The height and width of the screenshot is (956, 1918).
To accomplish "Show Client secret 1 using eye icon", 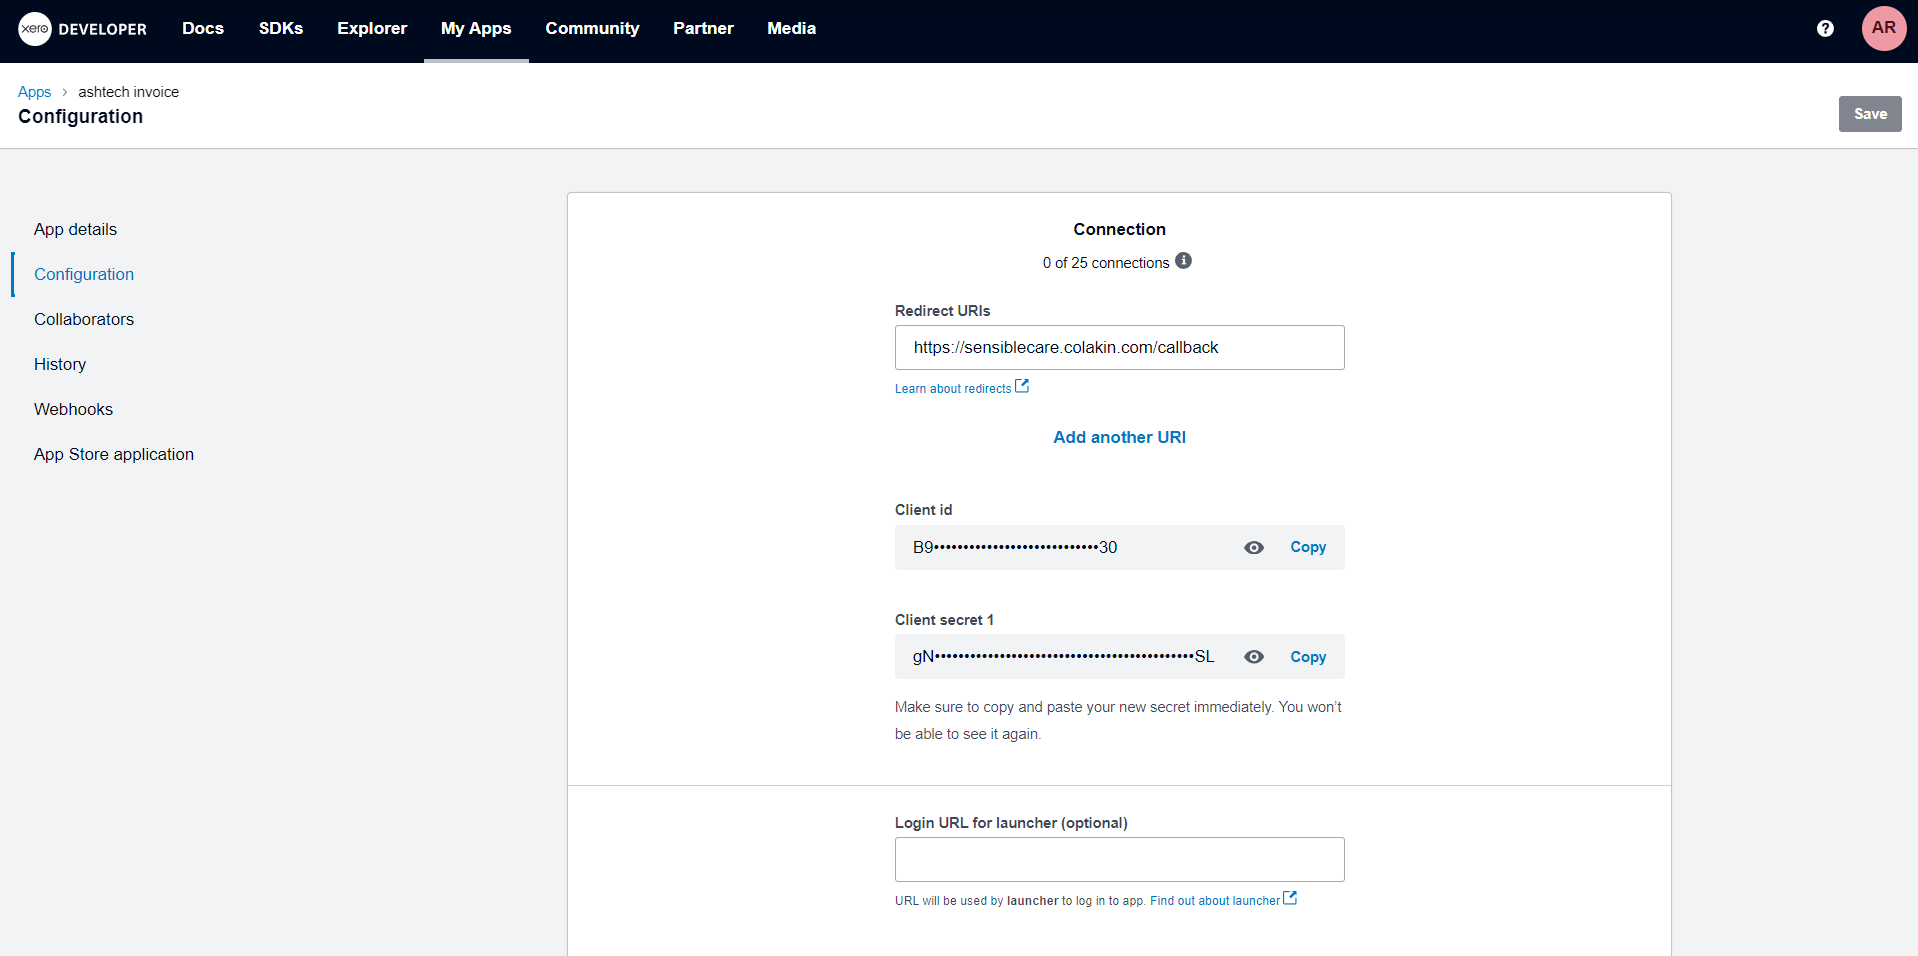I will pyautogui.click(x=1253, y=657).
